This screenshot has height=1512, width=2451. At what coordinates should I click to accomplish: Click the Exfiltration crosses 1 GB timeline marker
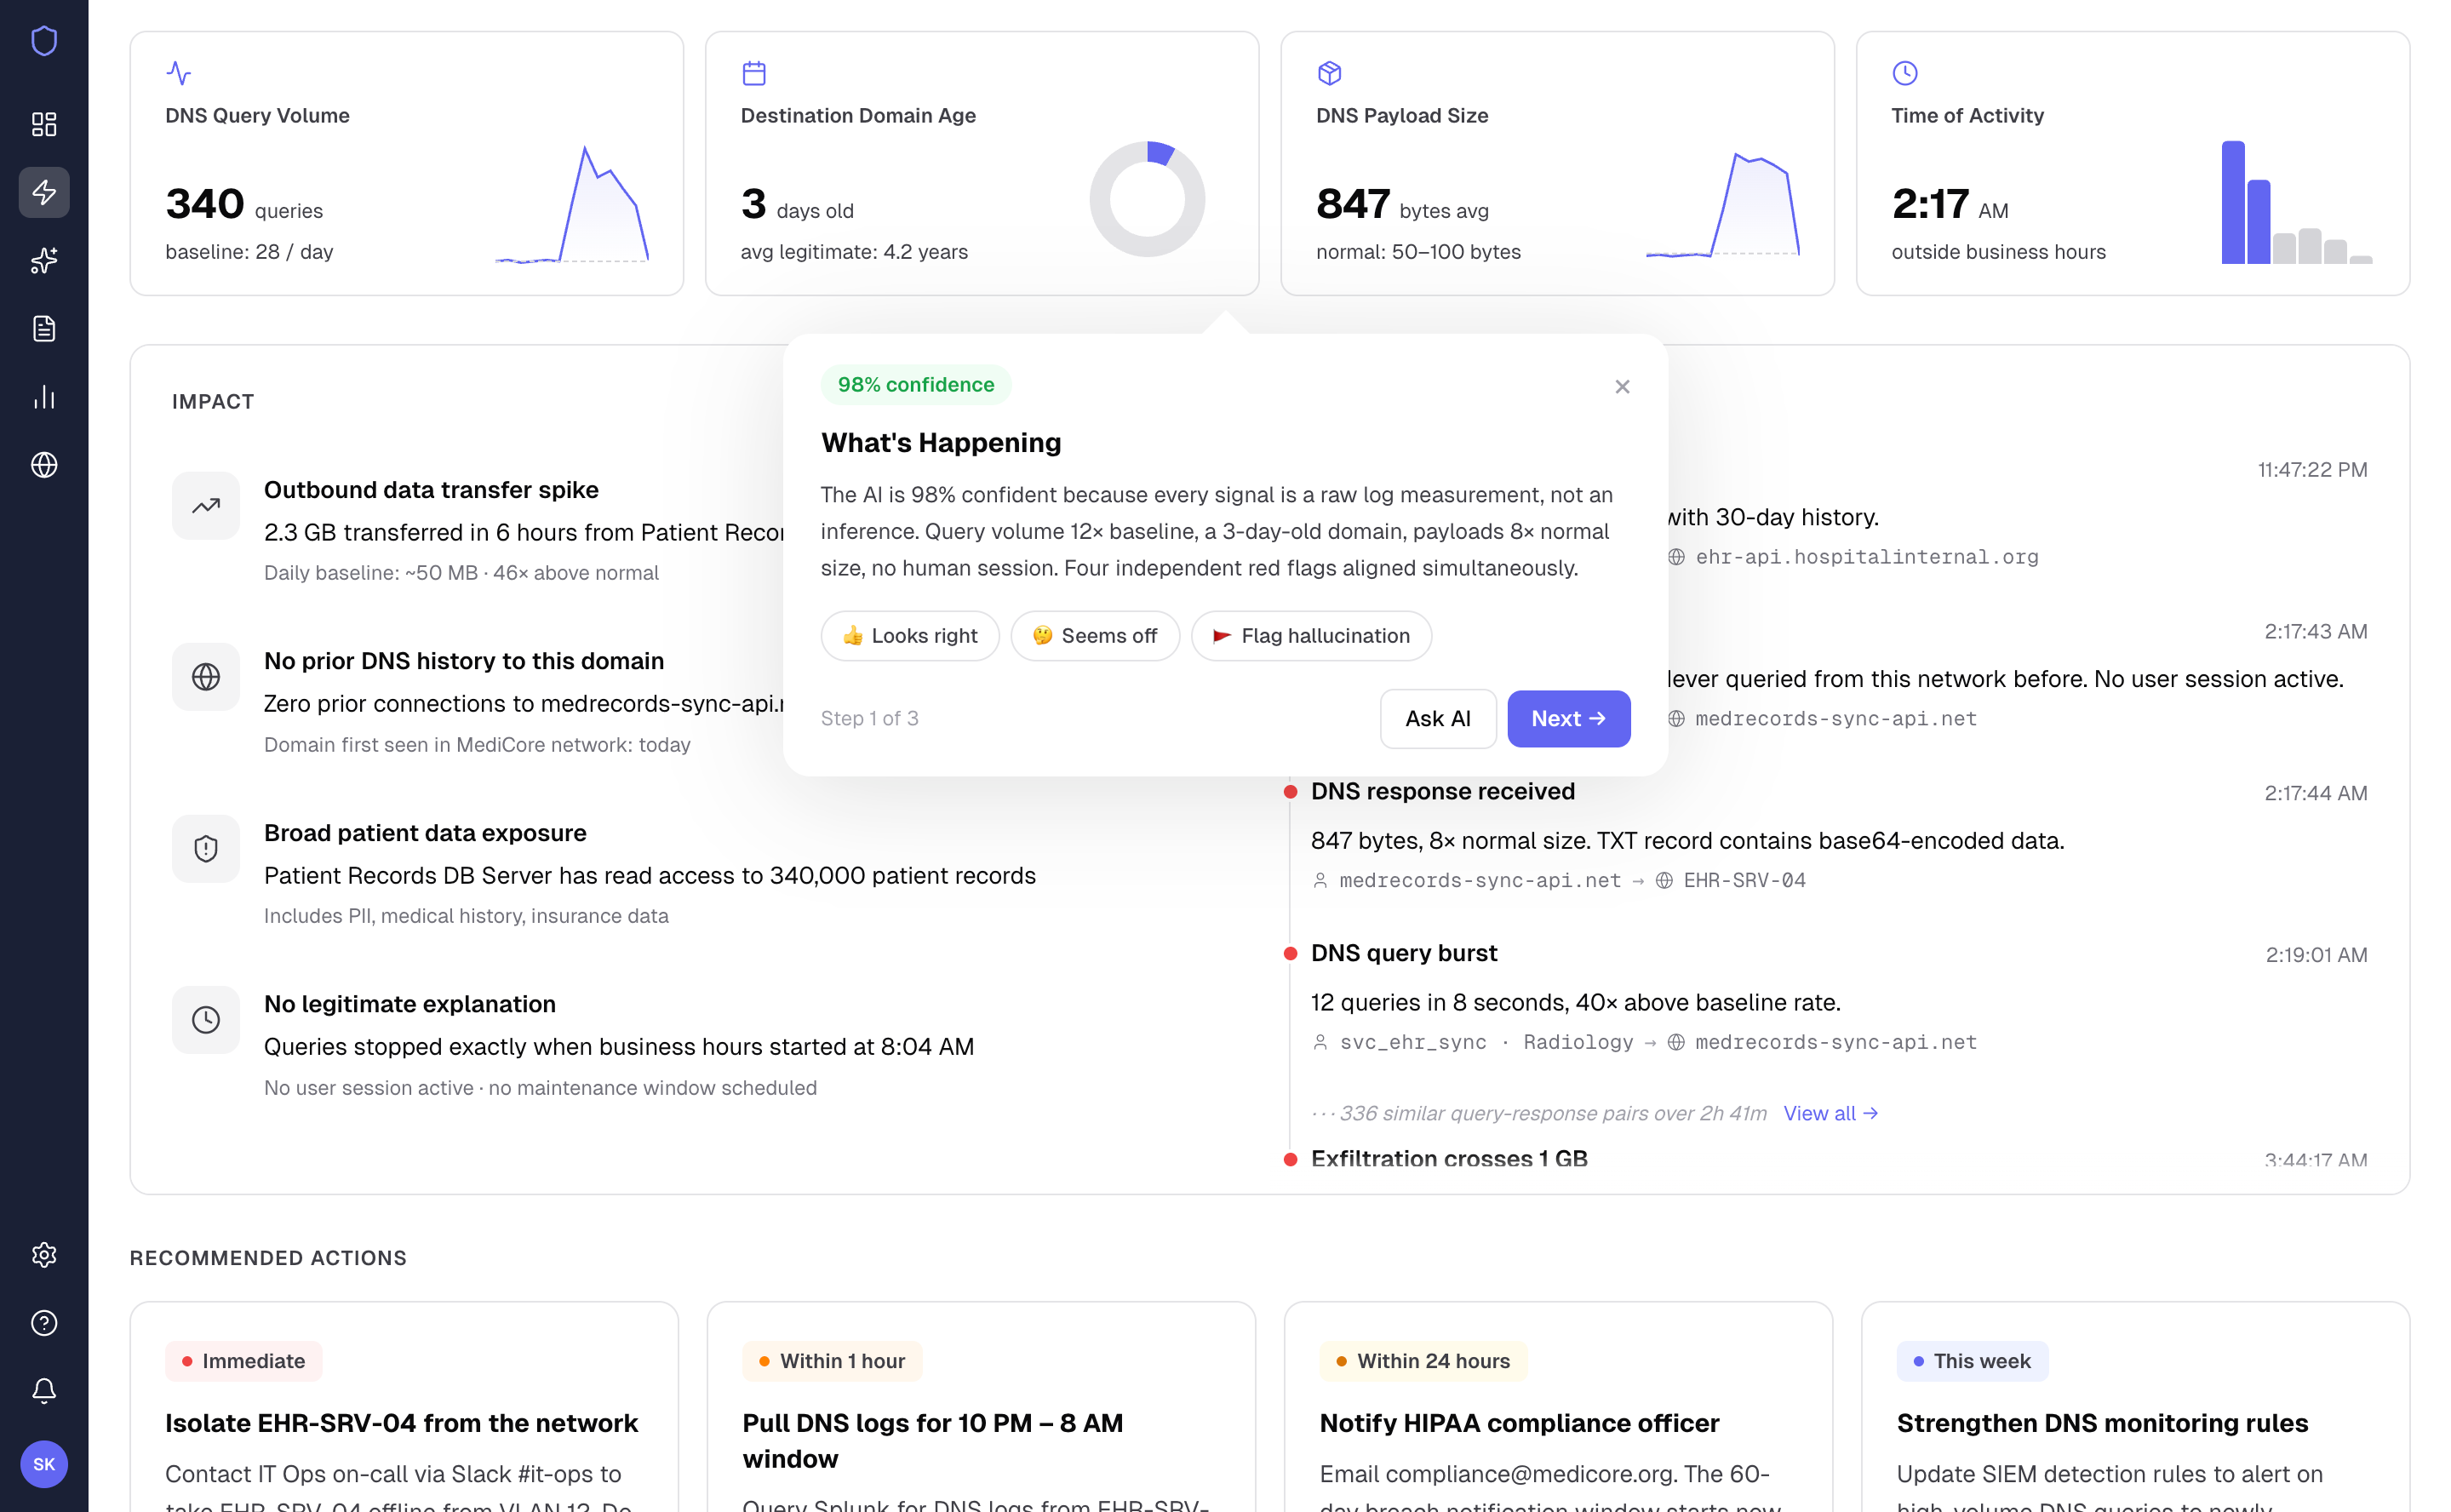[1290, 1159]
